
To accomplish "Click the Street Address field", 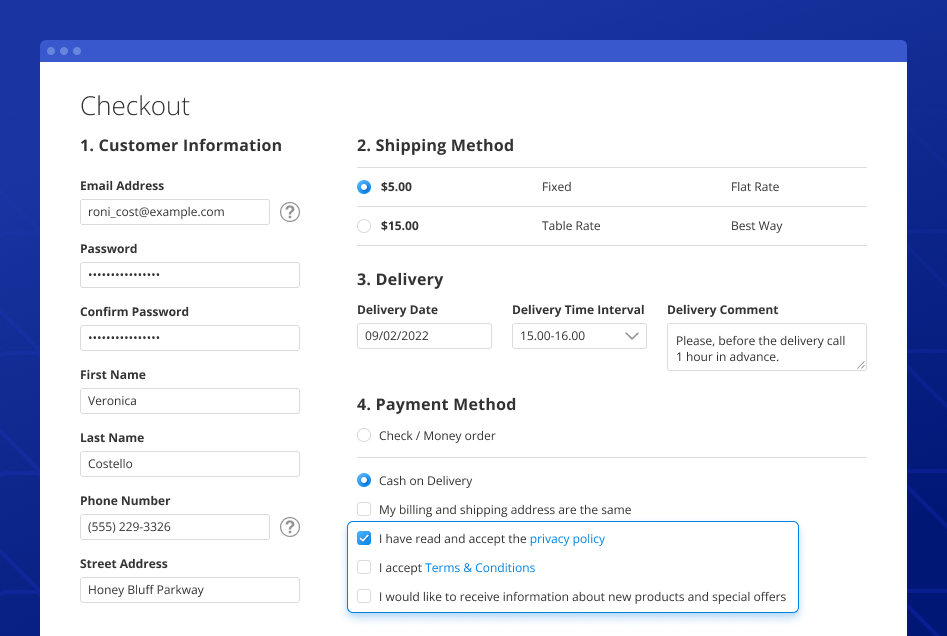I will click(189, 589).
